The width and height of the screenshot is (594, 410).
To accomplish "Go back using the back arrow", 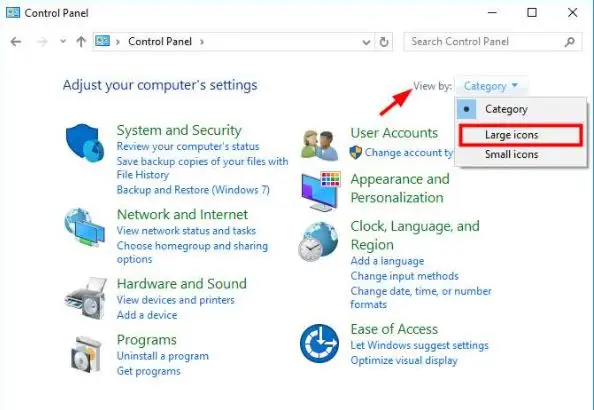I will tap(16, 41).
